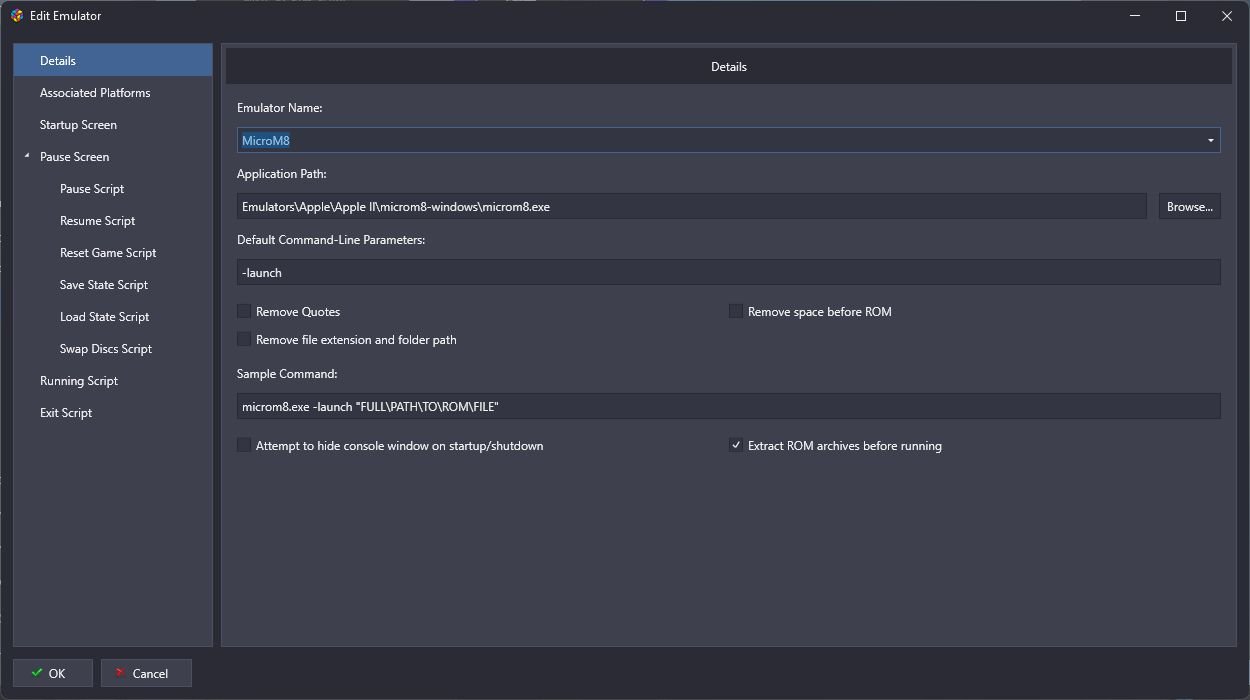Screen dimensions: 1250x700
Task: Click the Sample Command: label
Action: tap(287, 374)
